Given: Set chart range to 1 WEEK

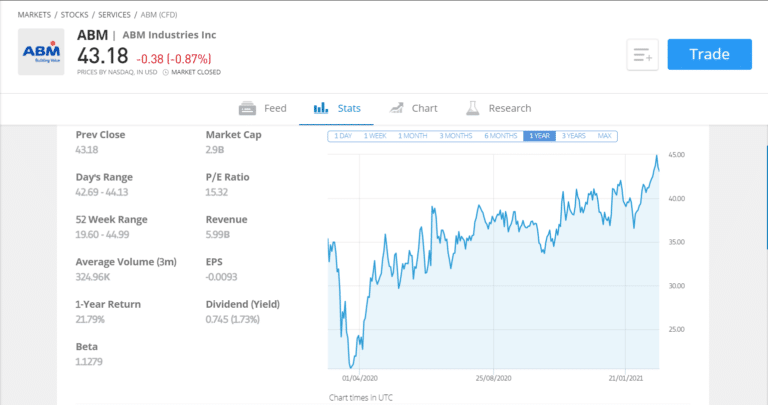Looking at the screenshot, I should (375, 136).
